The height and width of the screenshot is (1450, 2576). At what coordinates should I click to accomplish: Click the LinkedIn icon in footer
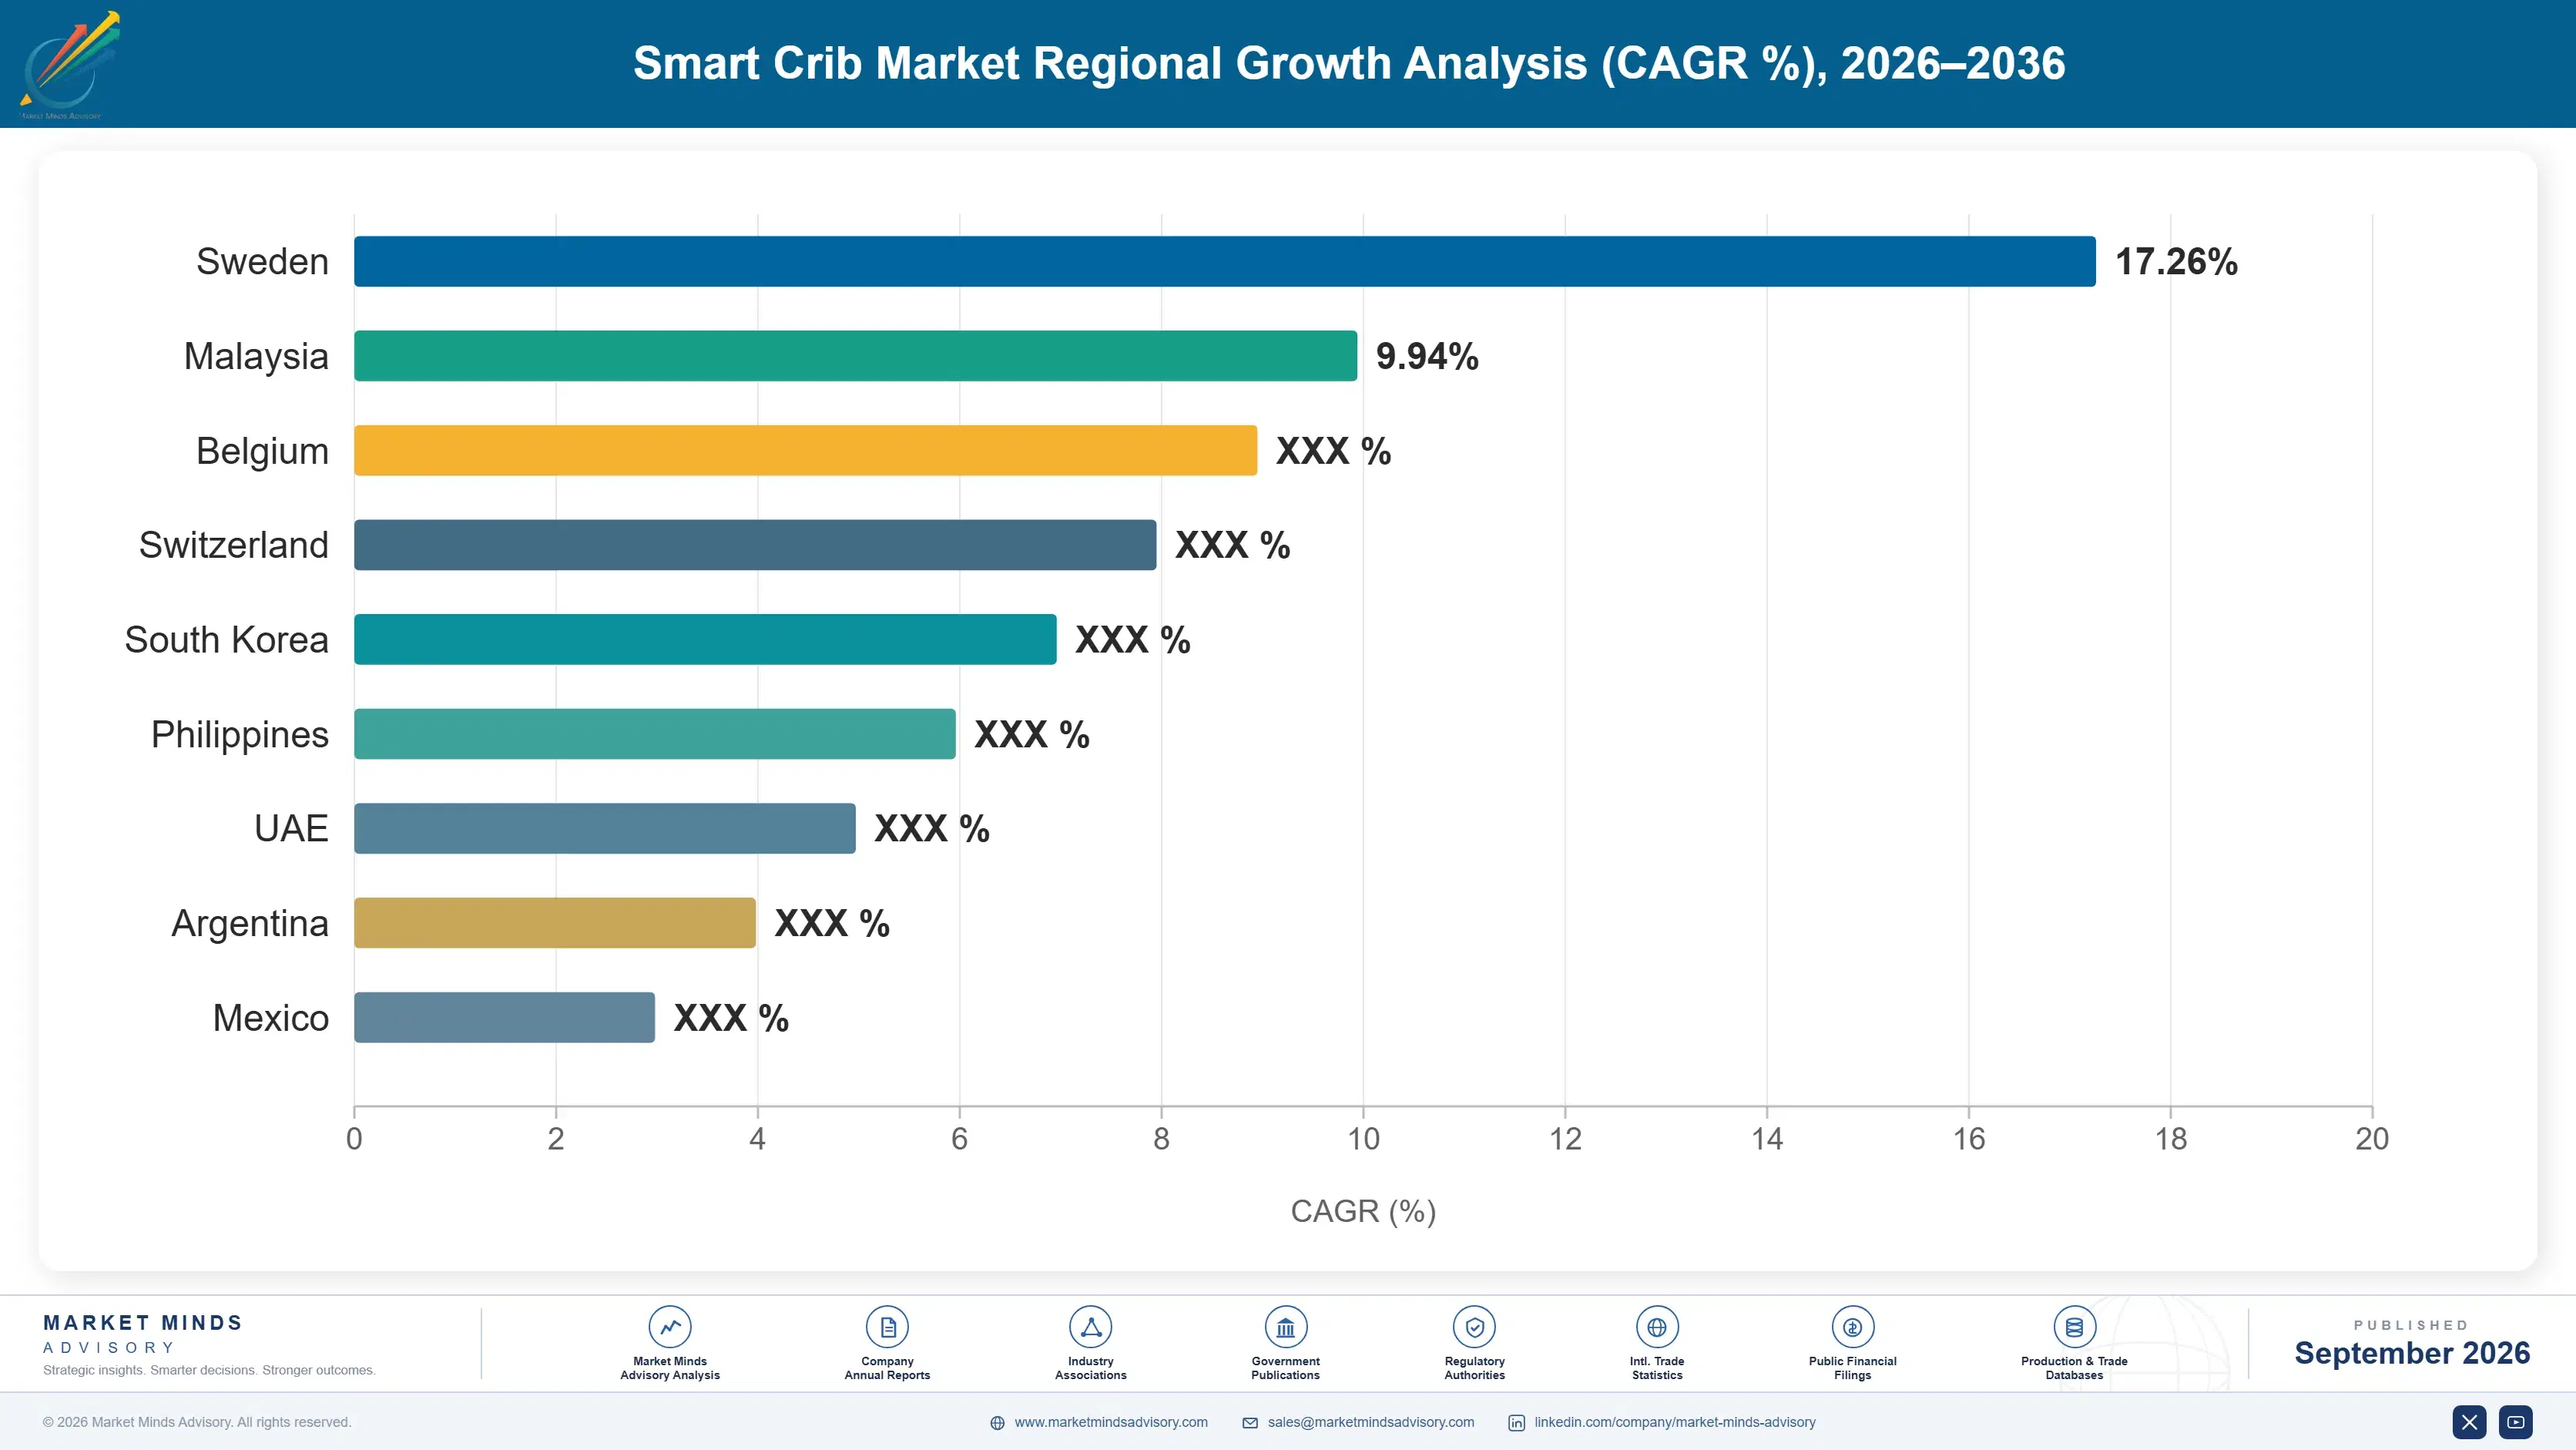1516,1423
